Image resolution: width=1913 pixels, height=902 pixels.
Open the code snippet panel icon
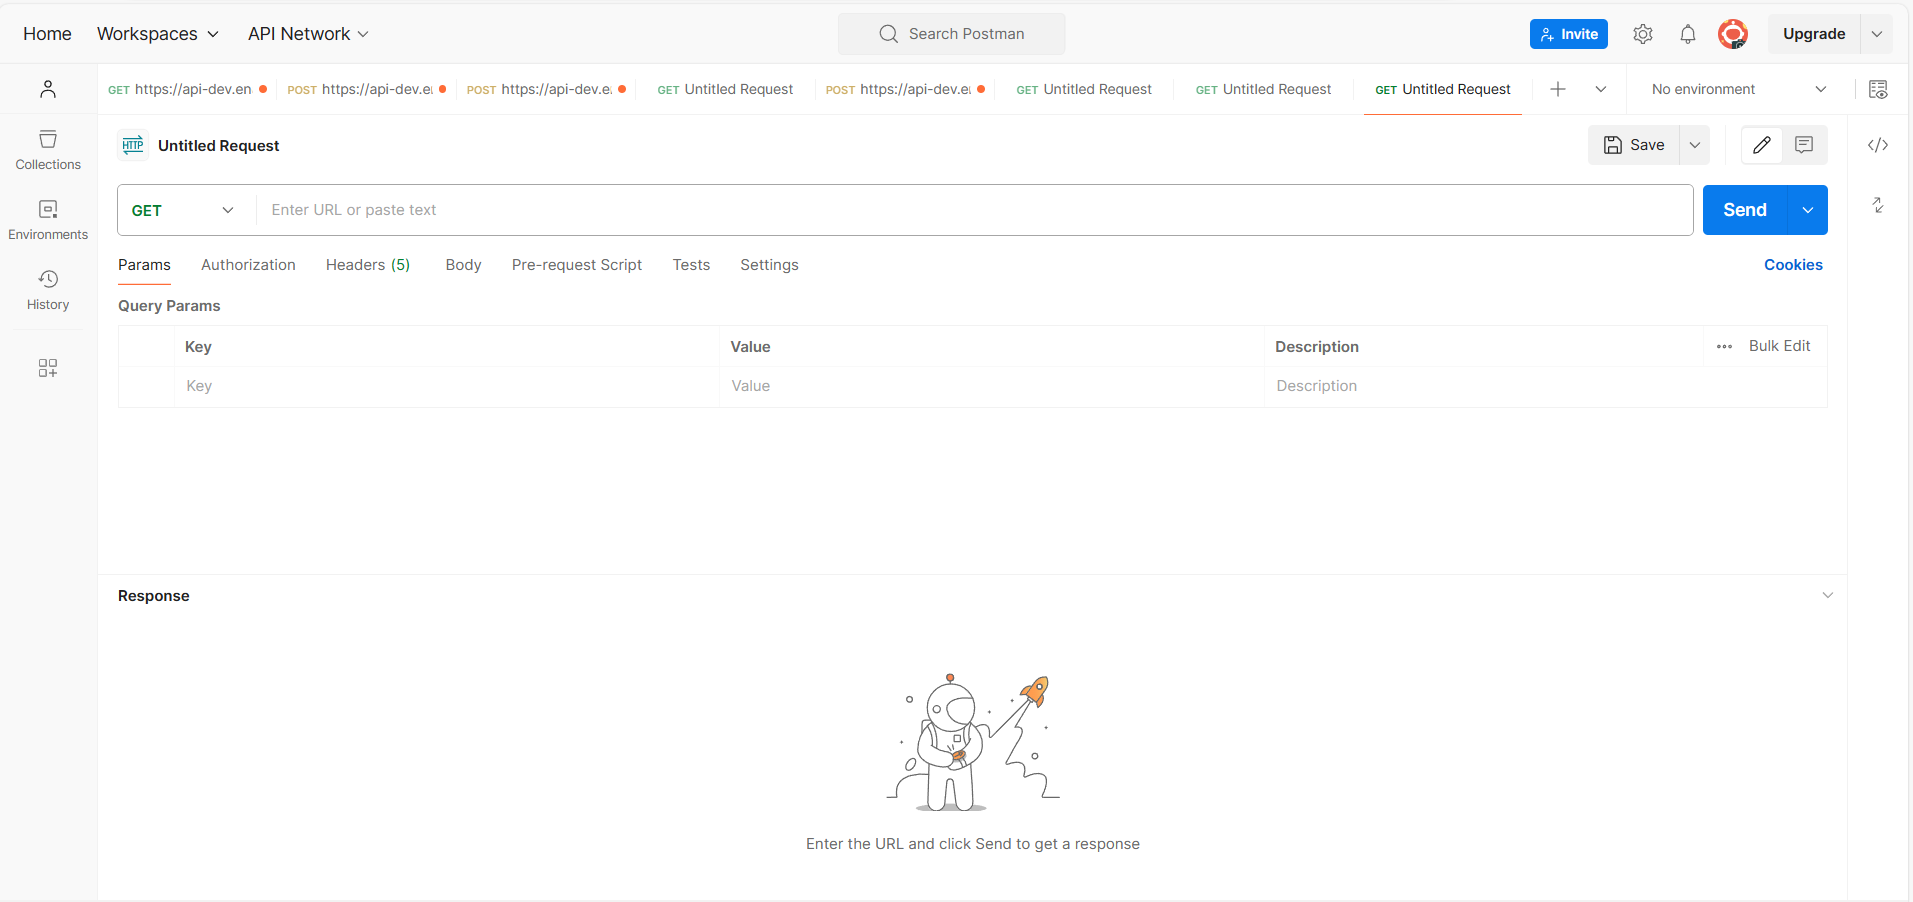tap(1877, 145)
